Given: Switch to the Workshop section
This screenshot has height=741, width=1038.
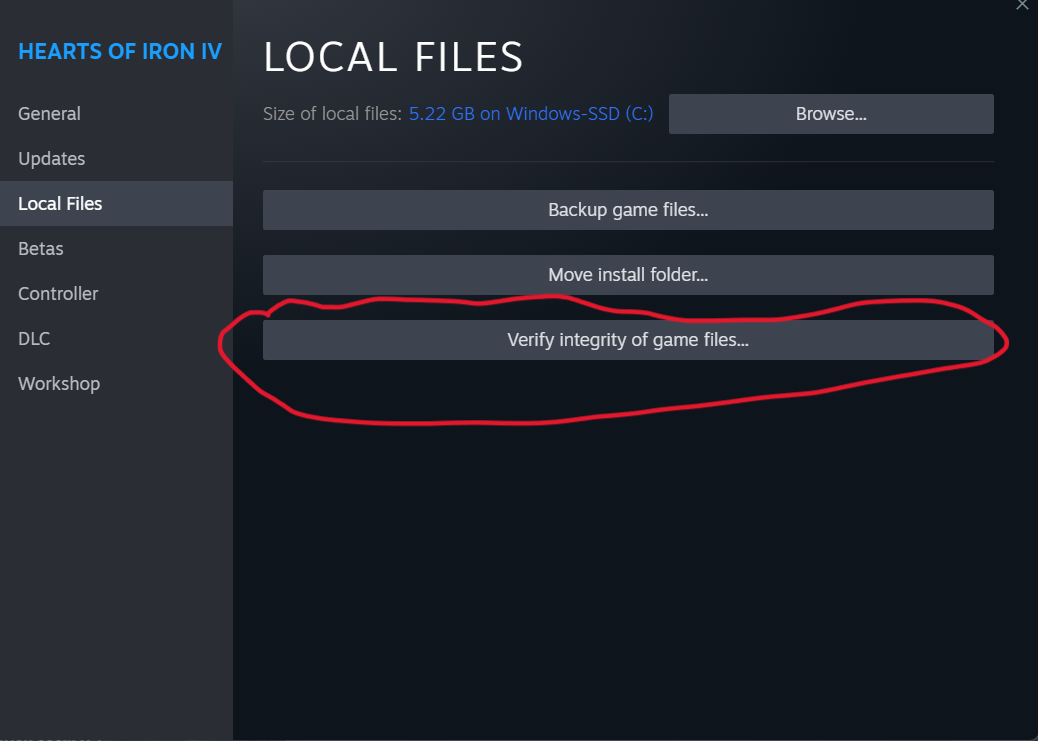Looking at the screenshot, I should 59,383.
